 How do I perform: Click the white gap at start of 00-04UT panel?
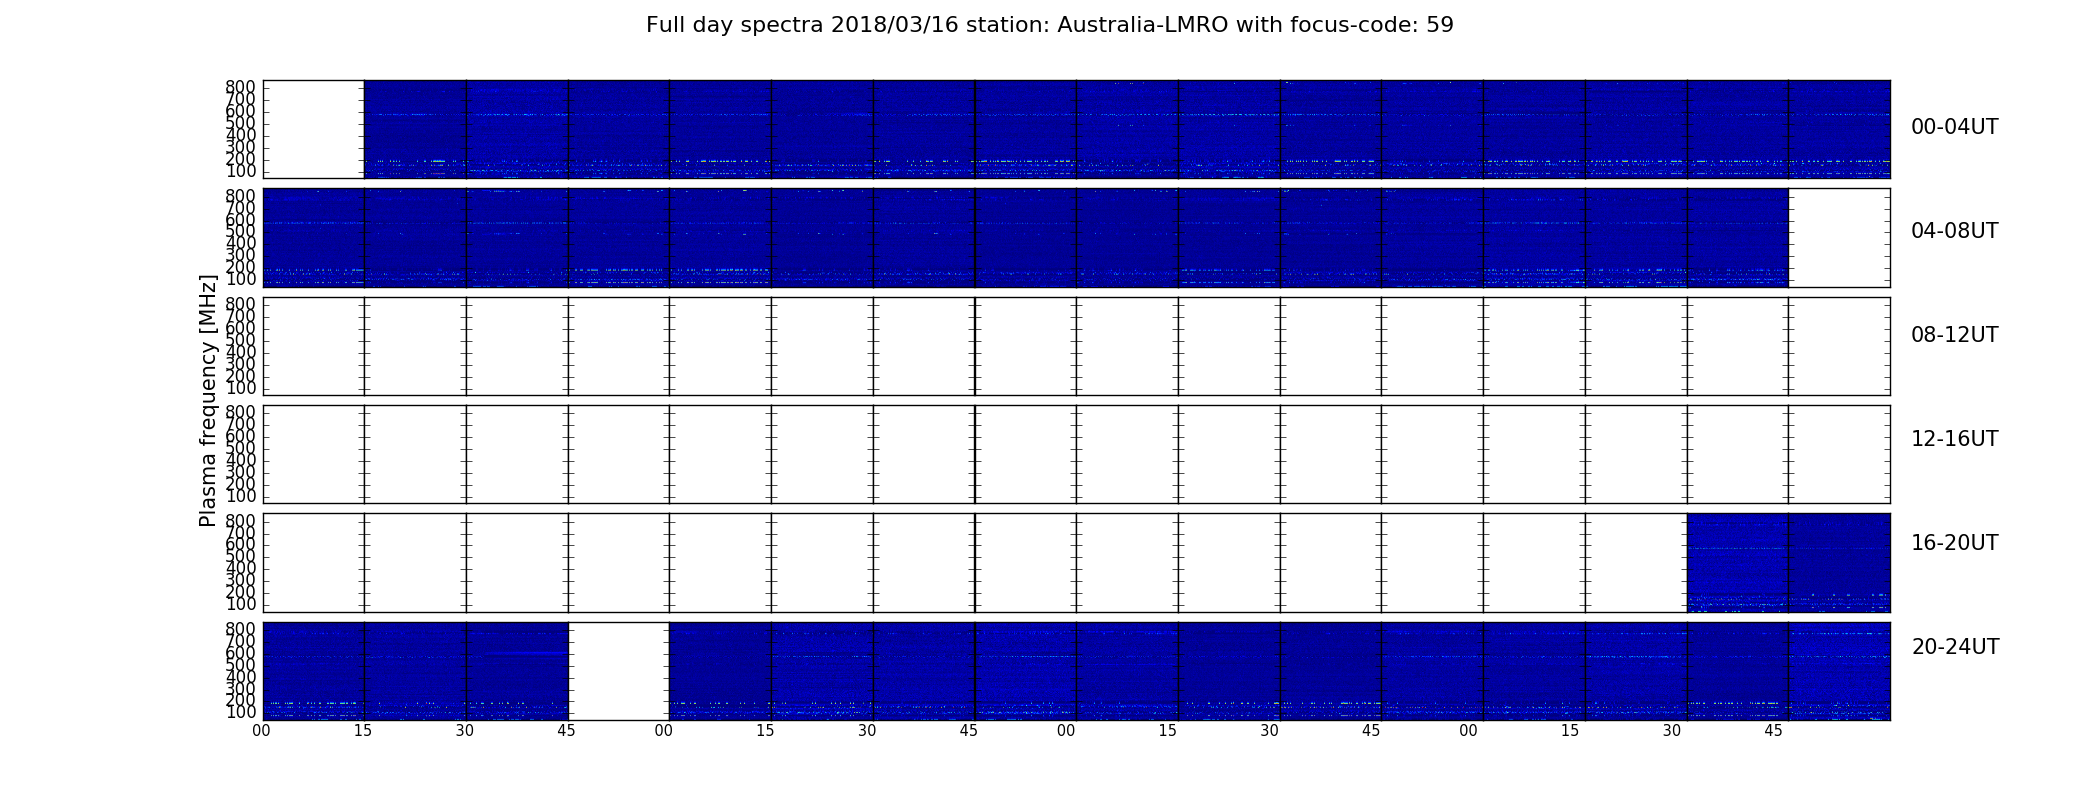coord(314,129)
